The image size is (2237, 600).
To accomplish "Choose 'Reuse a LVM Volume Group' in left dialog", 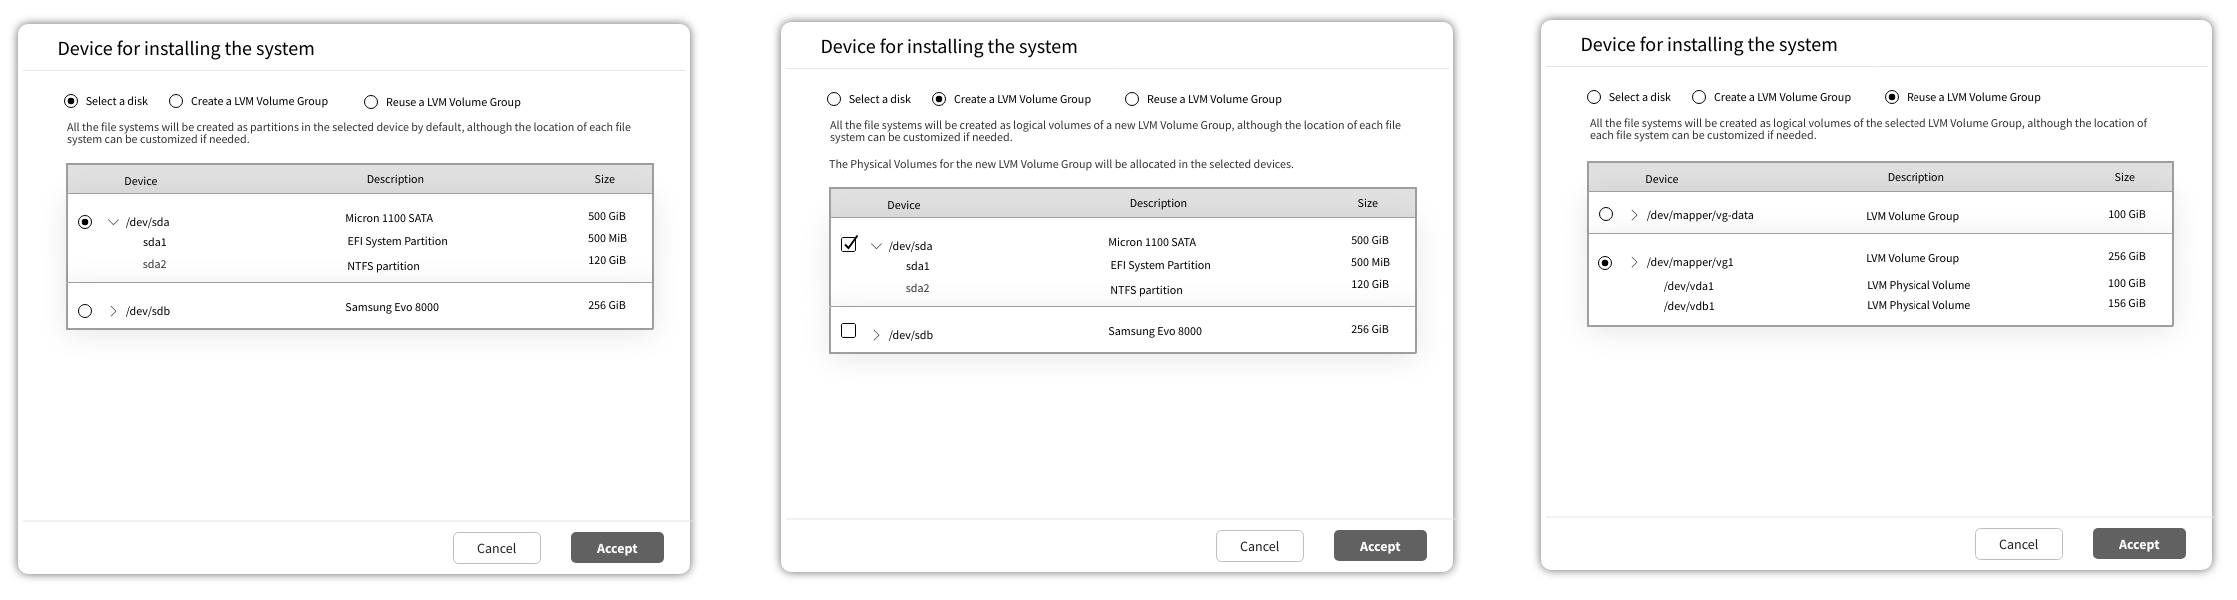I will pyautogui.click(x=371, y=102).
